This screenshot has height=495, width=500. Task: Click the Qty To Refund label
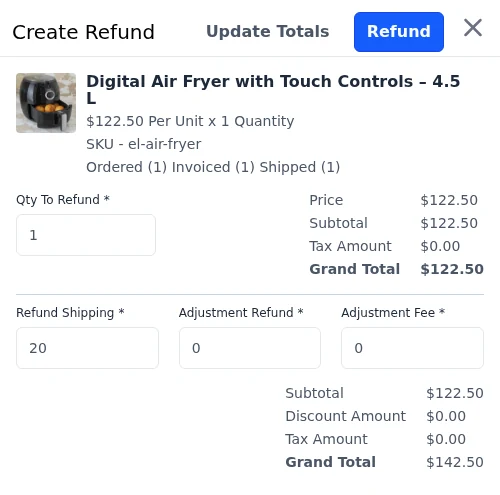(63, 200)
